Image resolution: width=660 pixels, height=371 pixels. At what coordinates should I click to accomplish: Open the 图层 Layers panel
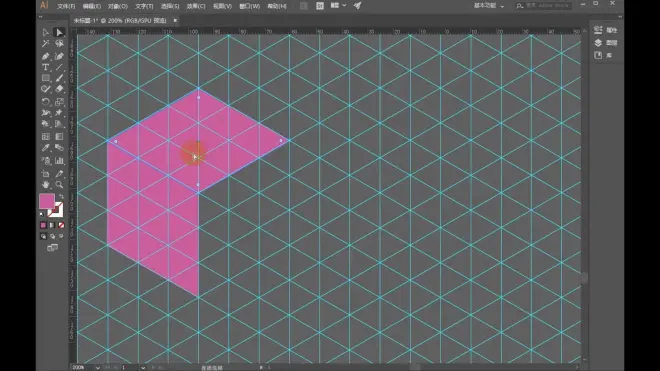606,43
